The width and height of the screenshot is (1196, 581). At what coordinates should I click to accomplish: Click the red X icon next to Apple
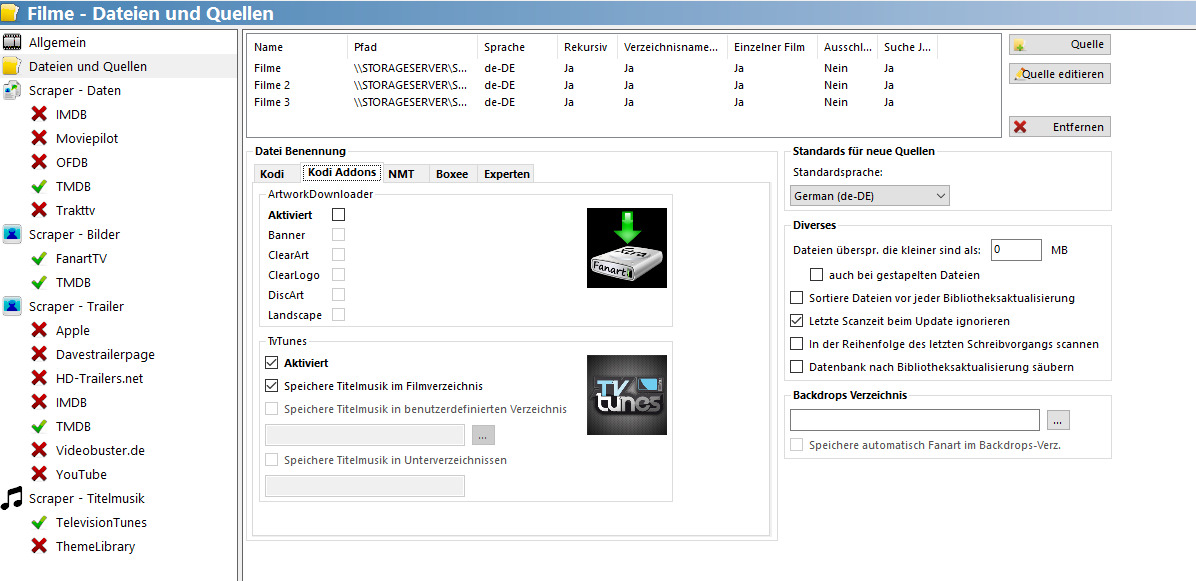(38, 330)
